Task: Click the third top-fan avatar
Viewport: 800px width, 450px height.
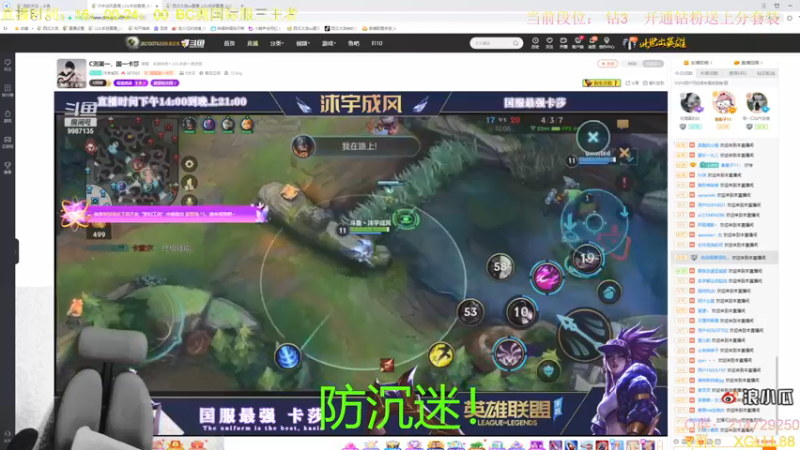Action: pyautogui.click(x=757, y=103)
